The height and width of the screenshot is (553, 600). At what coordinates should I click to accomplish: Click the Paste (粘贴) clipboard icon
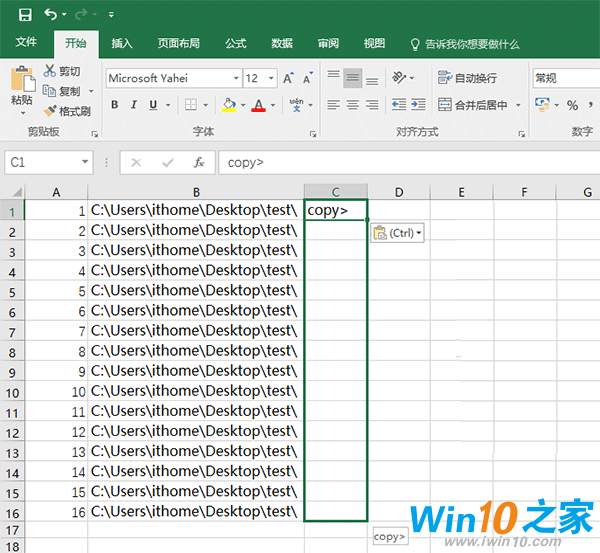click(21, 82)
